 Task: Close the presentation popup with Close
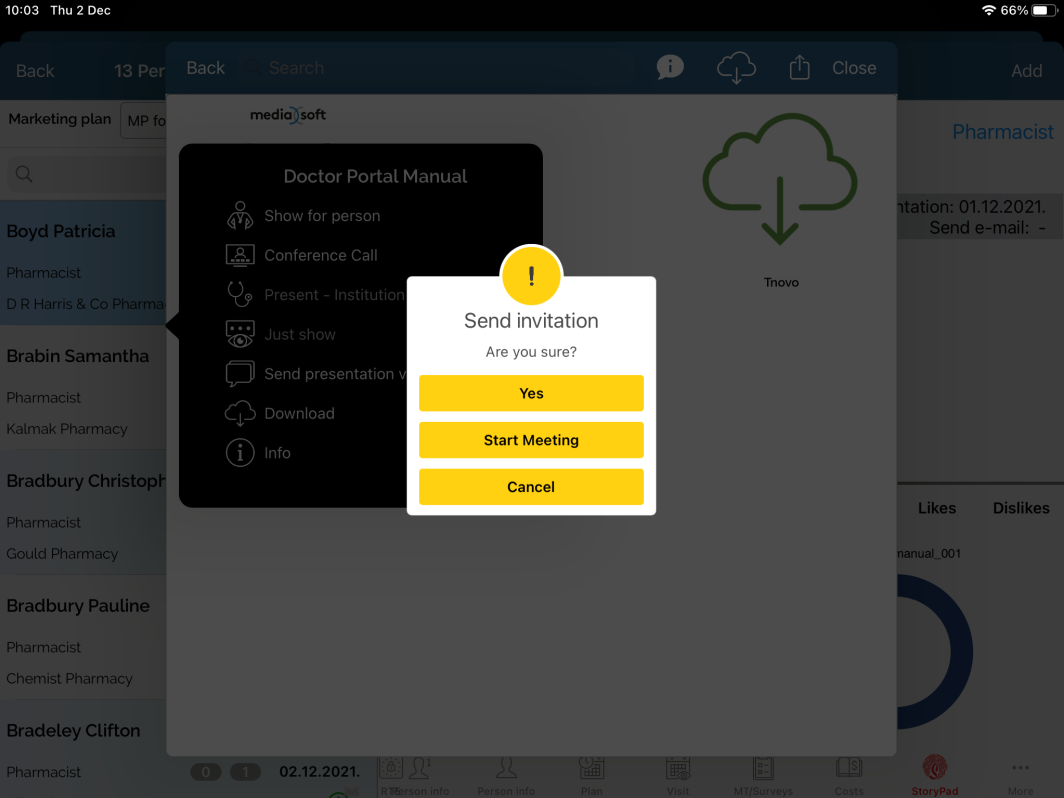point(854,68)
